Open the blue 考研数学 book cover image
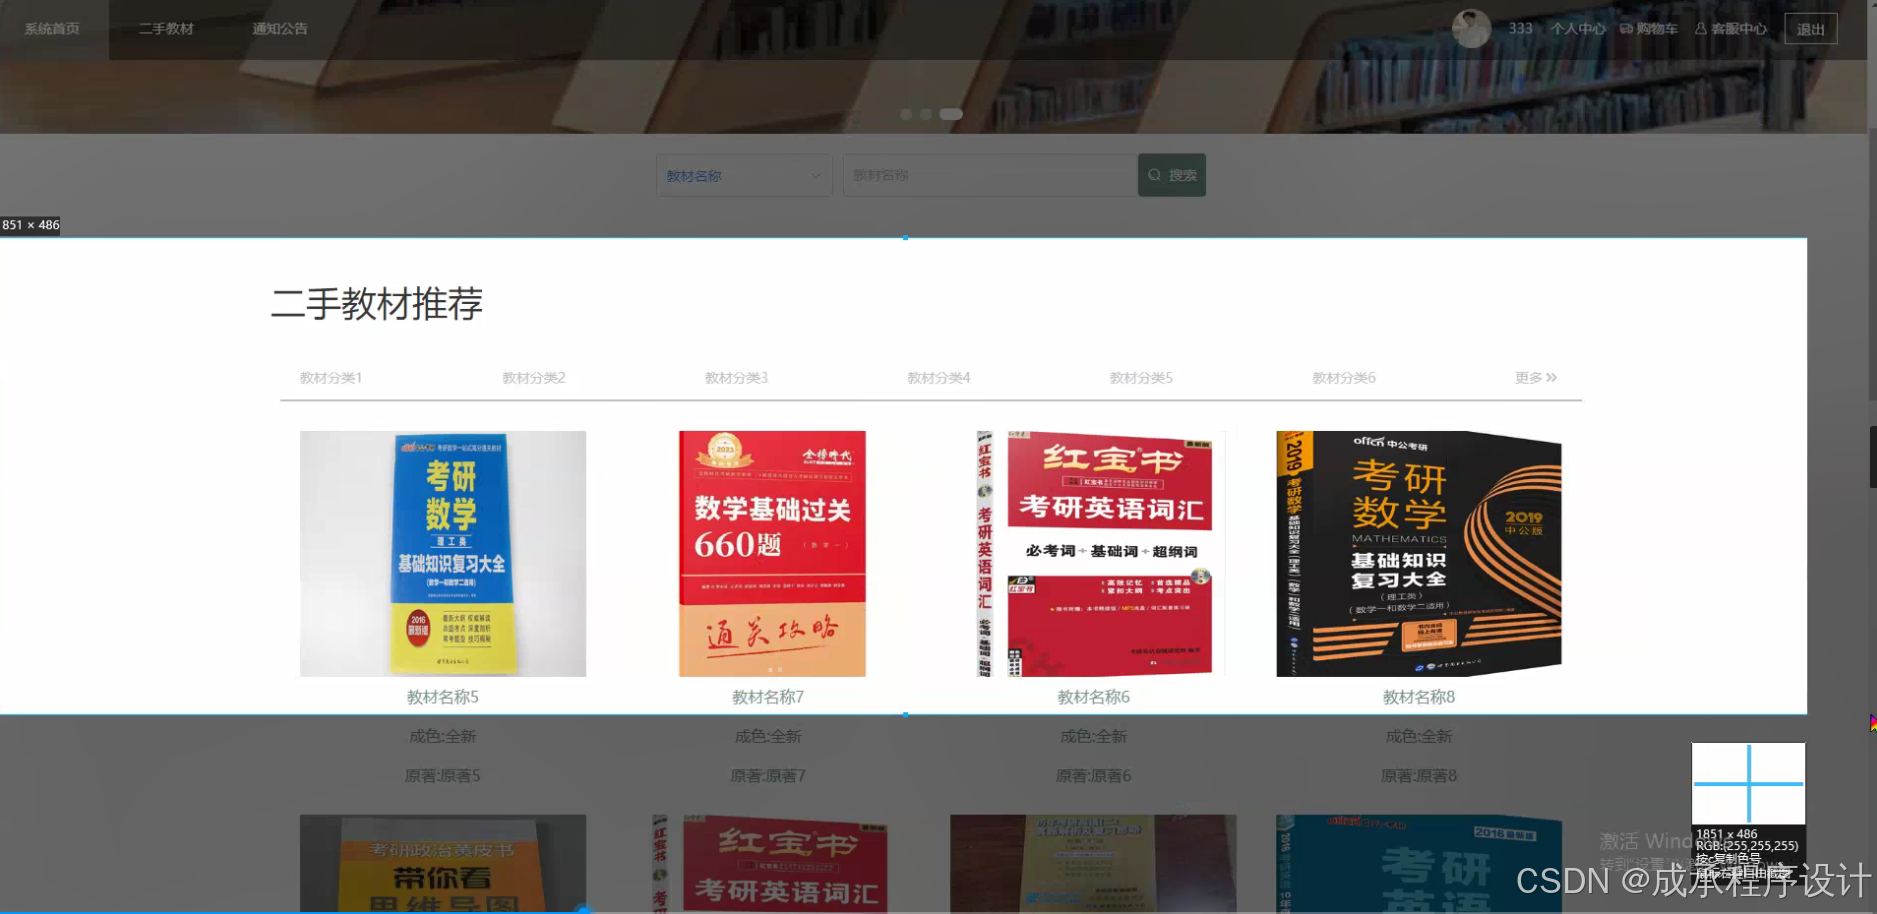1877x914 pixels. point(443,554)
